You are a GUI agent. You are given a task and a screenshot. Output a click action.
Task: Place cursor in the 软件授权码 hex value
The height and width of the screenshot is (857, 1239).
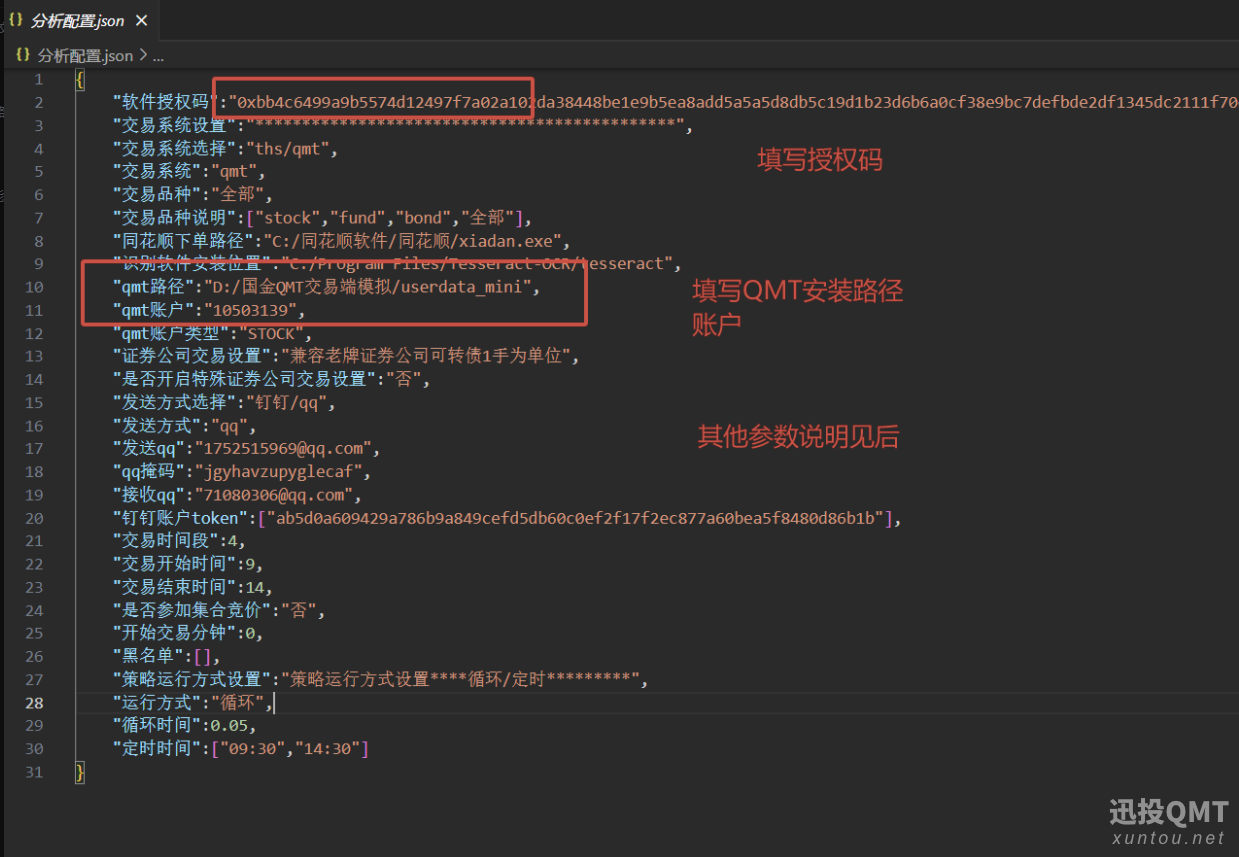pyautogui.click(x=700, y=103)
